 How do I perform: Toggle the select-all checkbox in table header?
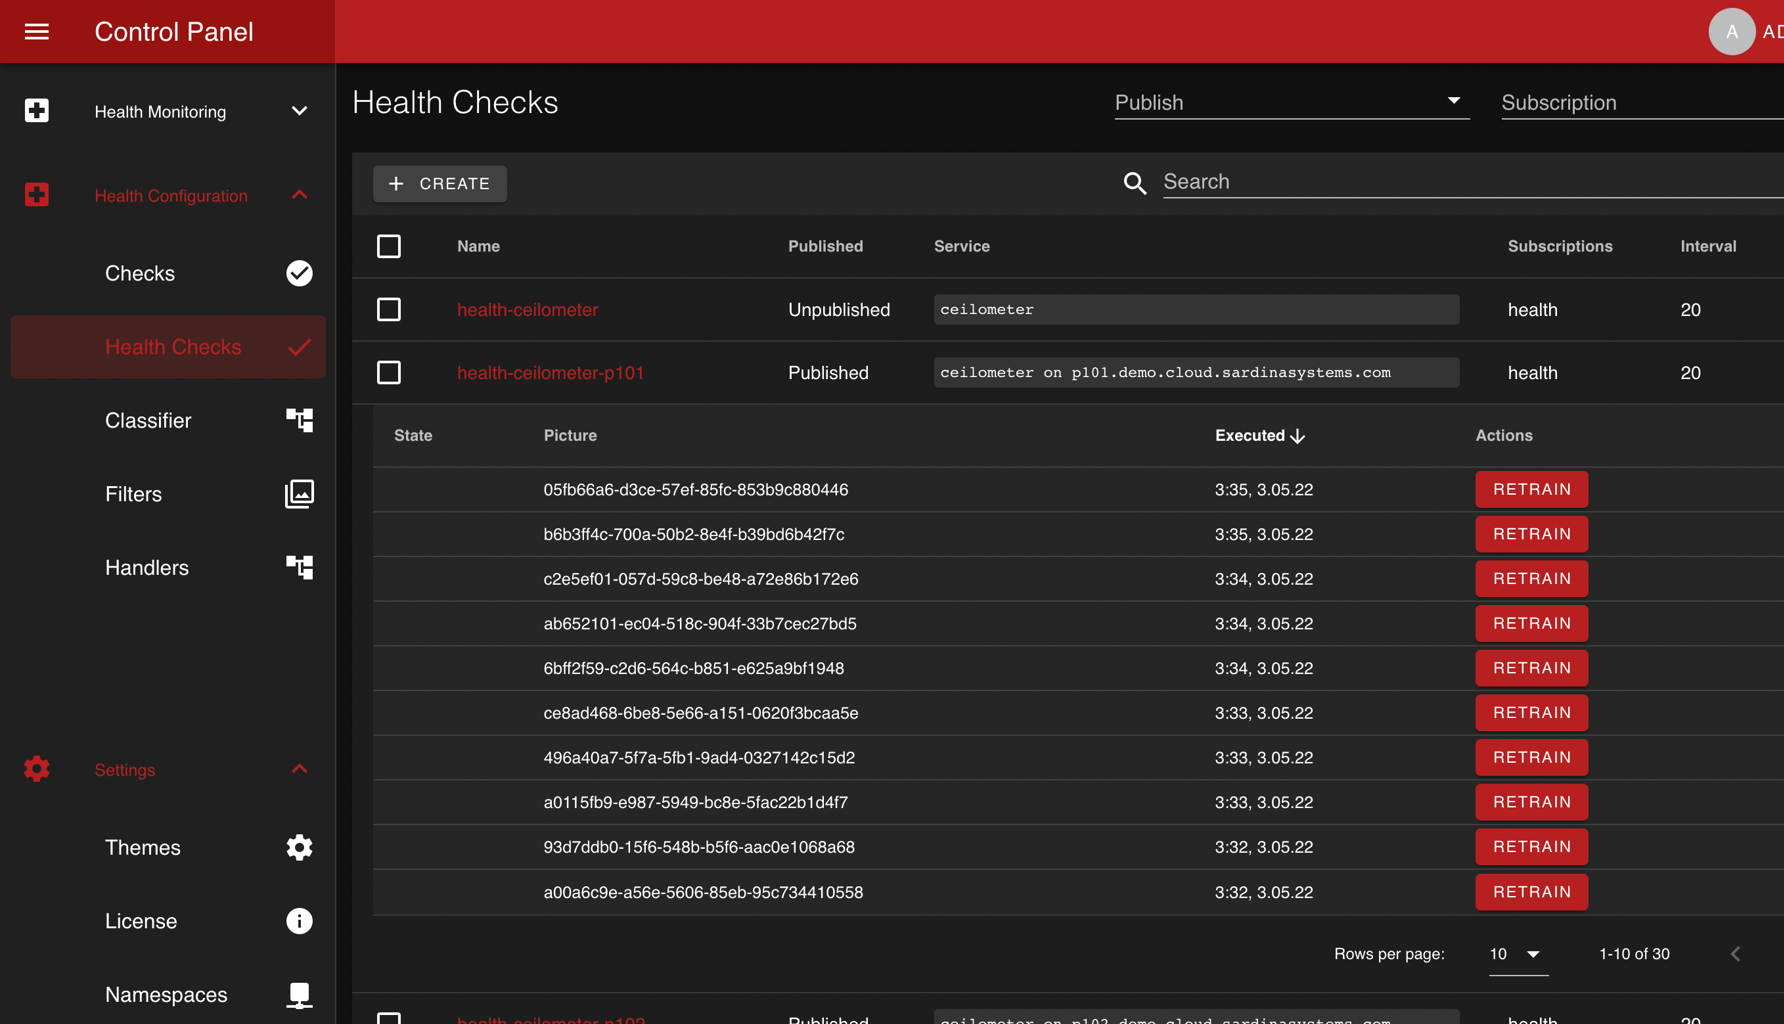(389, 246)
